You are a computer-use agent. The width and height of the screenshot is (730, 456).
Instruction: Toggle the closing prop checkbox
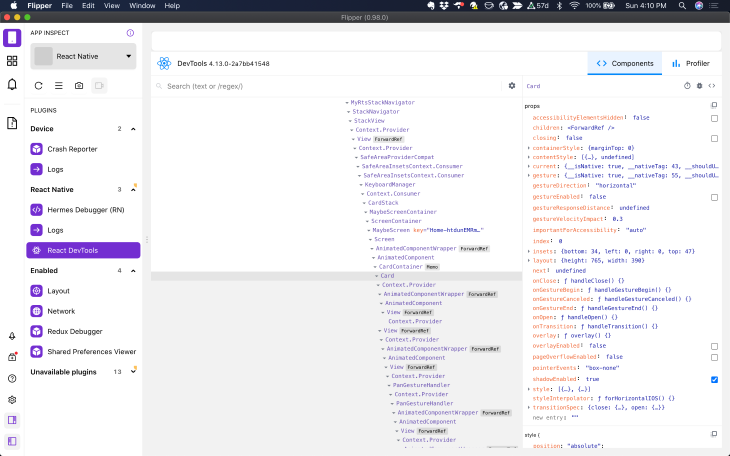[x=714, y=138]
